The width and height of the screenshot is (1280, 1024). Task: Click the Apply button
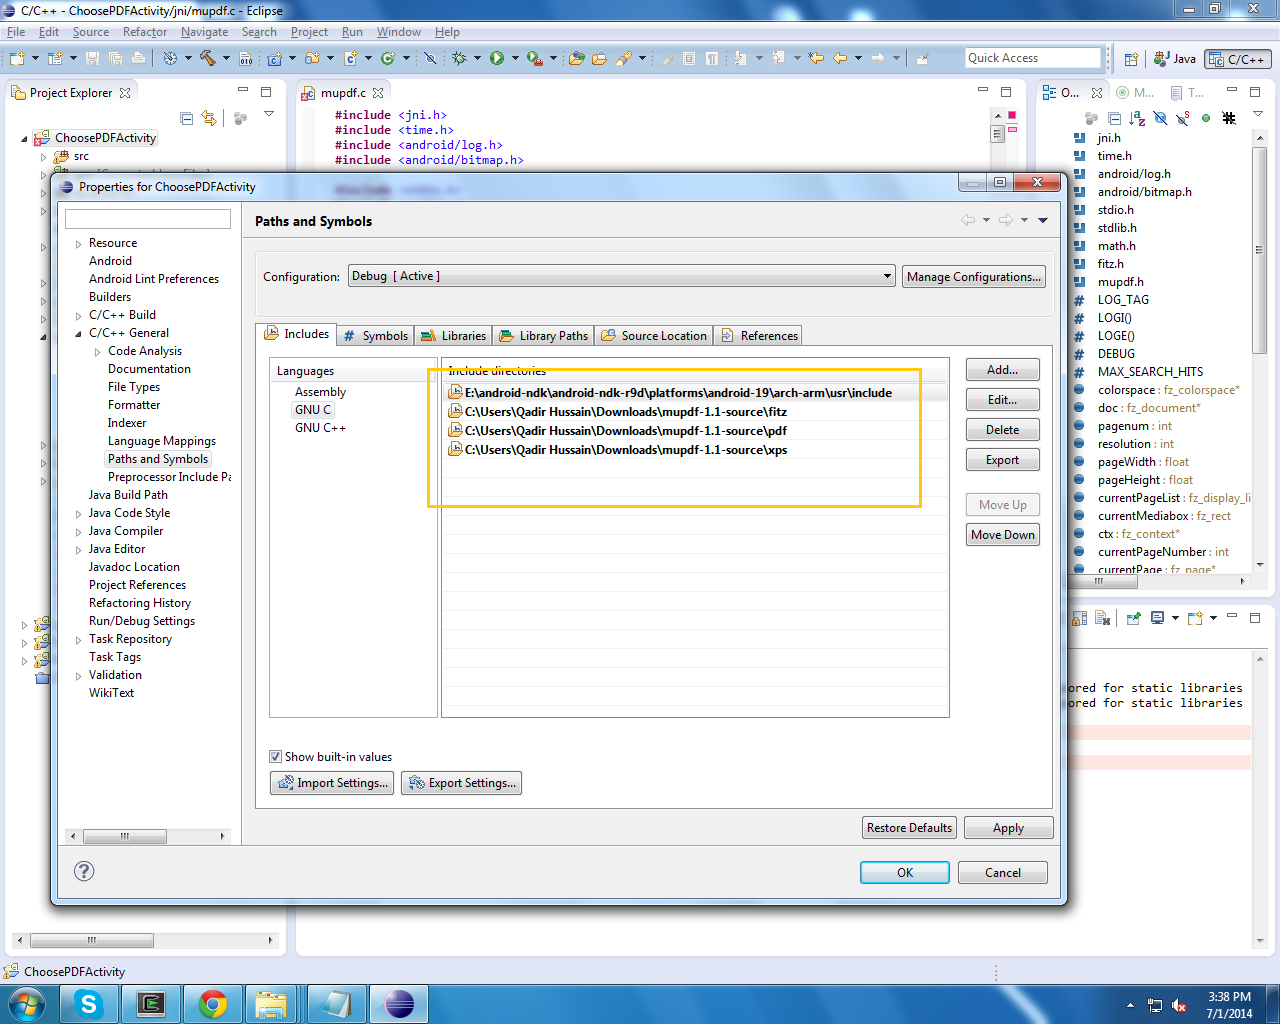tap(1008, 828)
